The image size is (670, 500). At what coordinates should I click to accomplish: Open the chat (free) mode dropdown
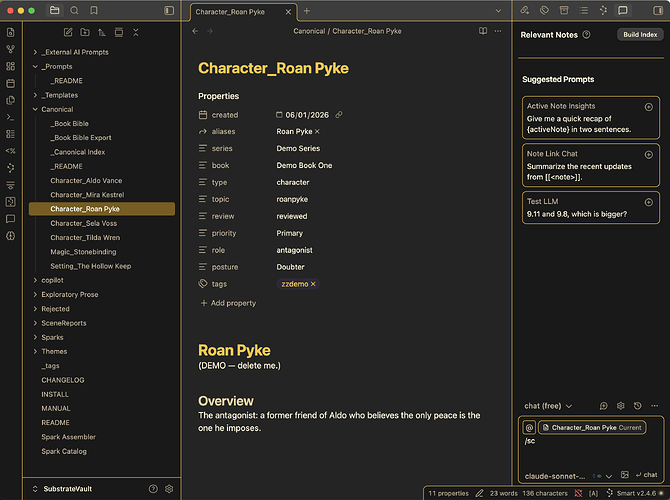pos(548,406)
